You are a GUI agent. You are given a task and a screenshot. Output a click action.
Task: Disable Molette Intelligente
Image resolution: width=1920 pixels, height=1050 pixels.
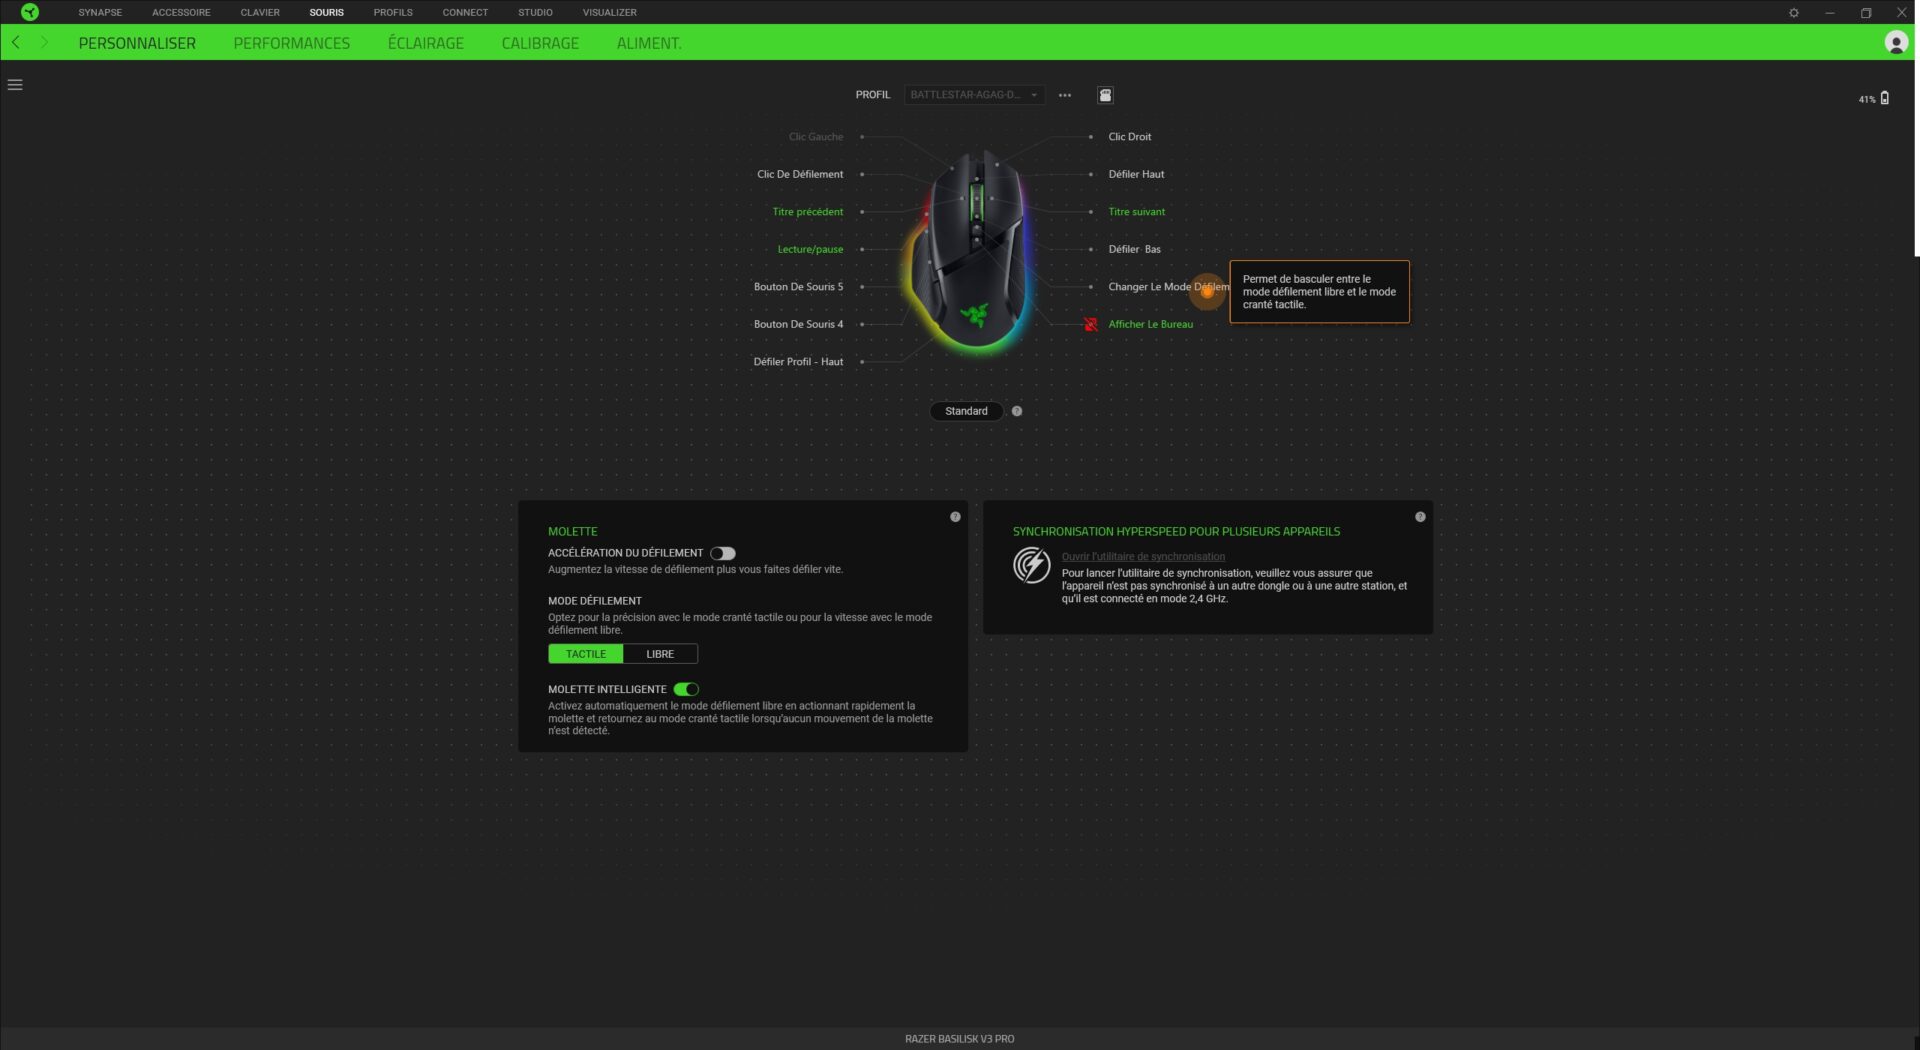(687, 689)
